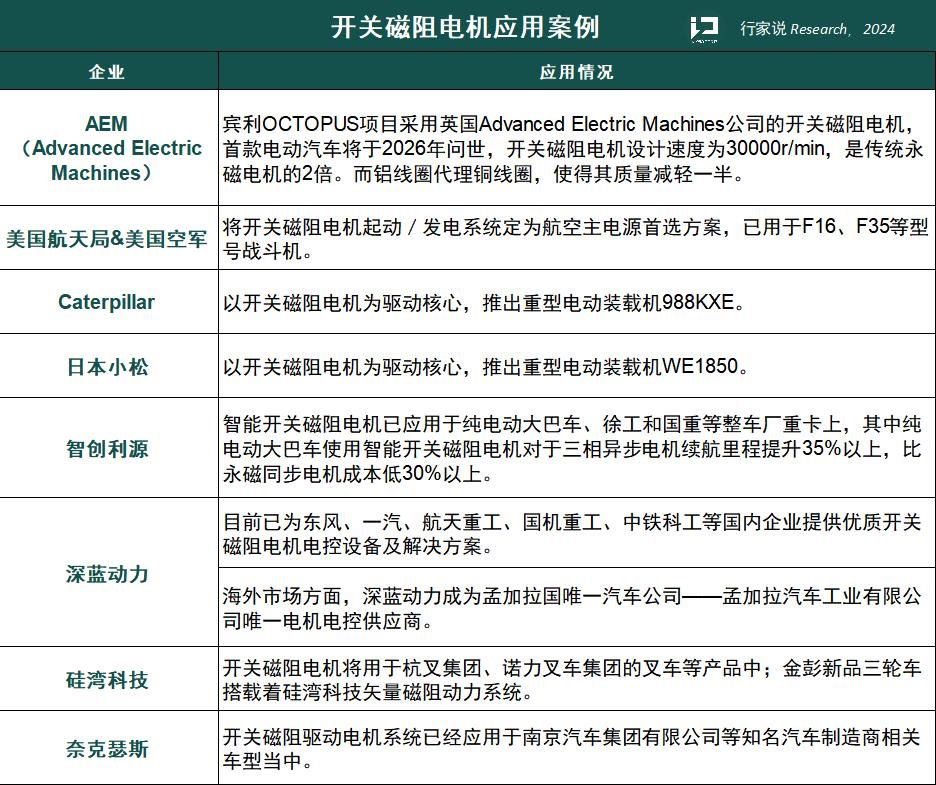Click the description listing 东风、一汽、航天重工
The height and width of the screenshot is (785, 936).
572,534
